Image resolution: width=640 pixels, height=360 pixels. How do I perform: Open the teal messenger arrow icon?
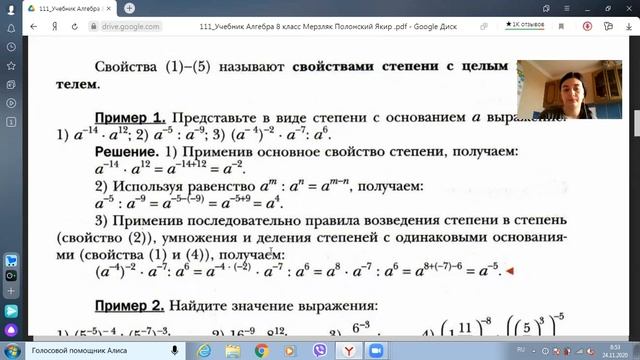(11, 311)
